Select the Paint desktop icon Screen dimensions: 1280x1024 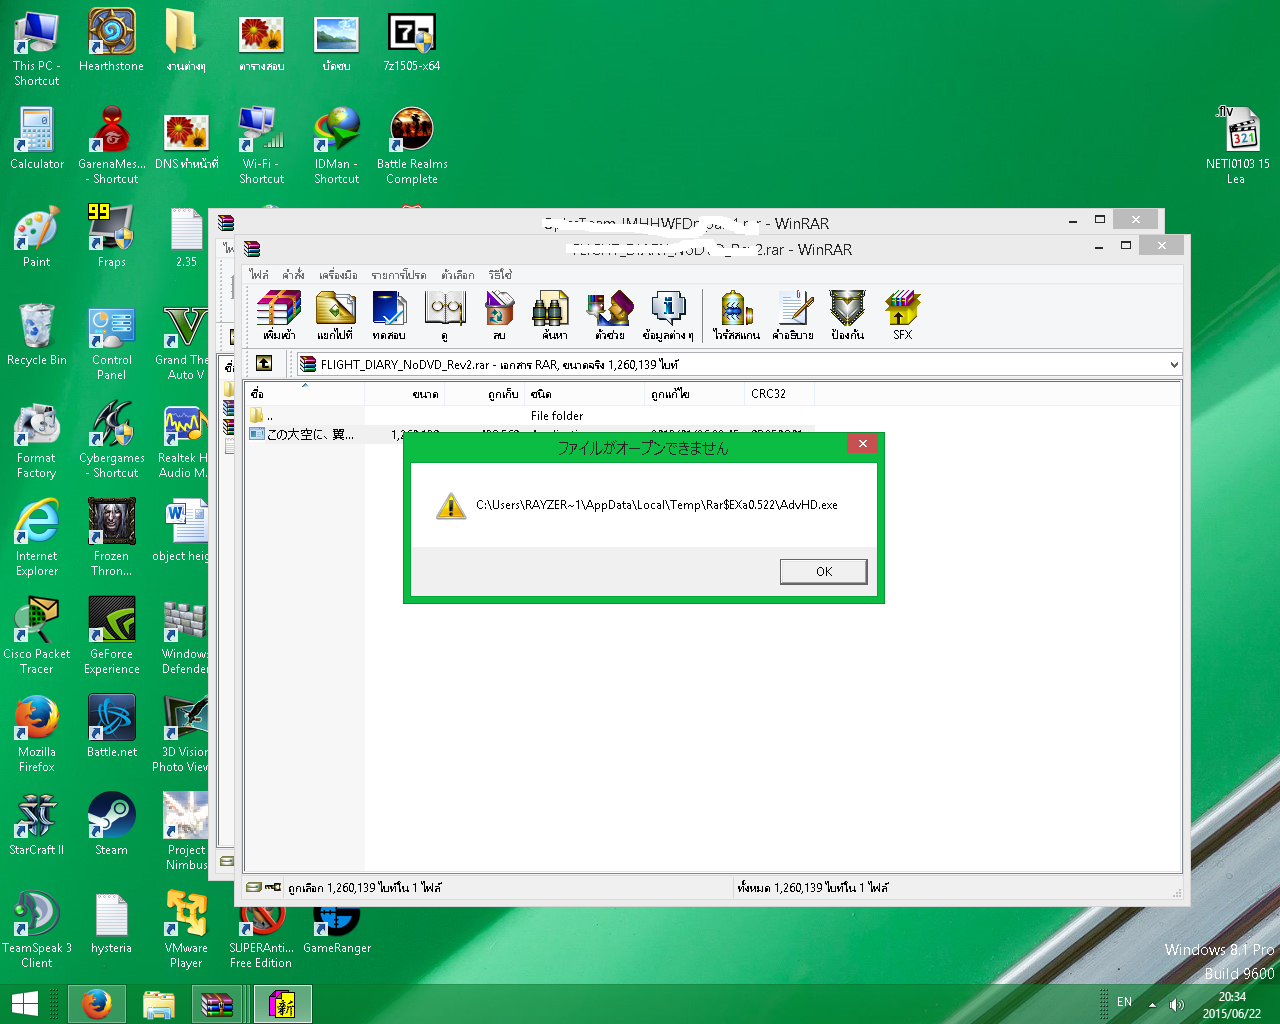(x=37, y=236)
